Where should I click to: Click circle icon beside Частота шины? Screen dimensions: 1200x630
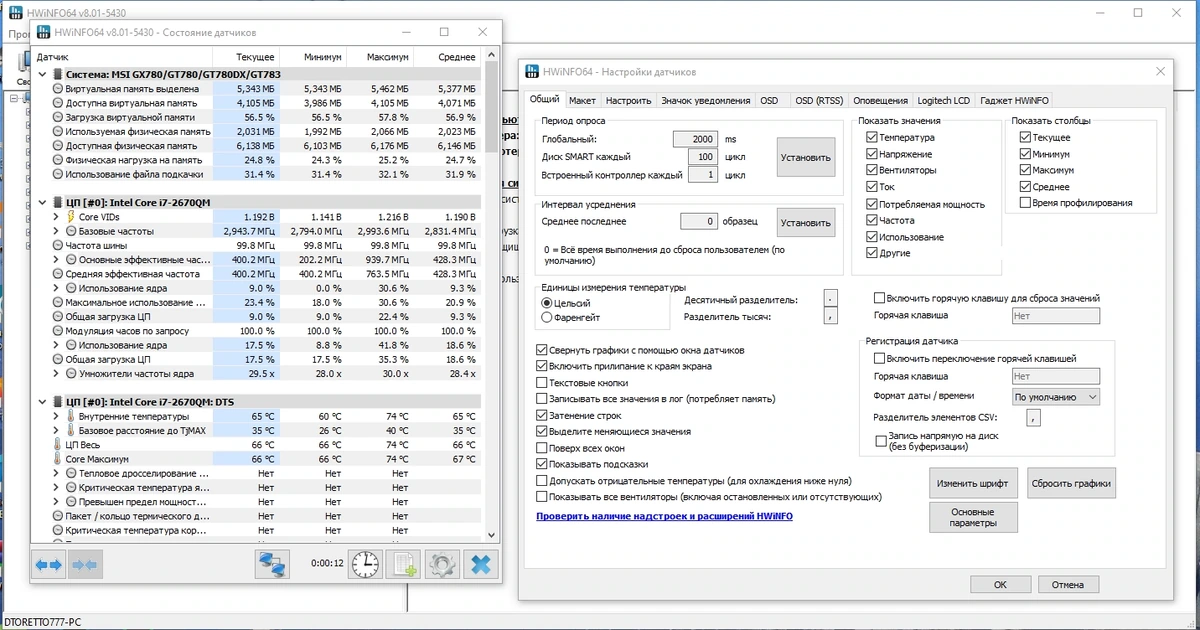pyautogui.click(x=58, y=245)
